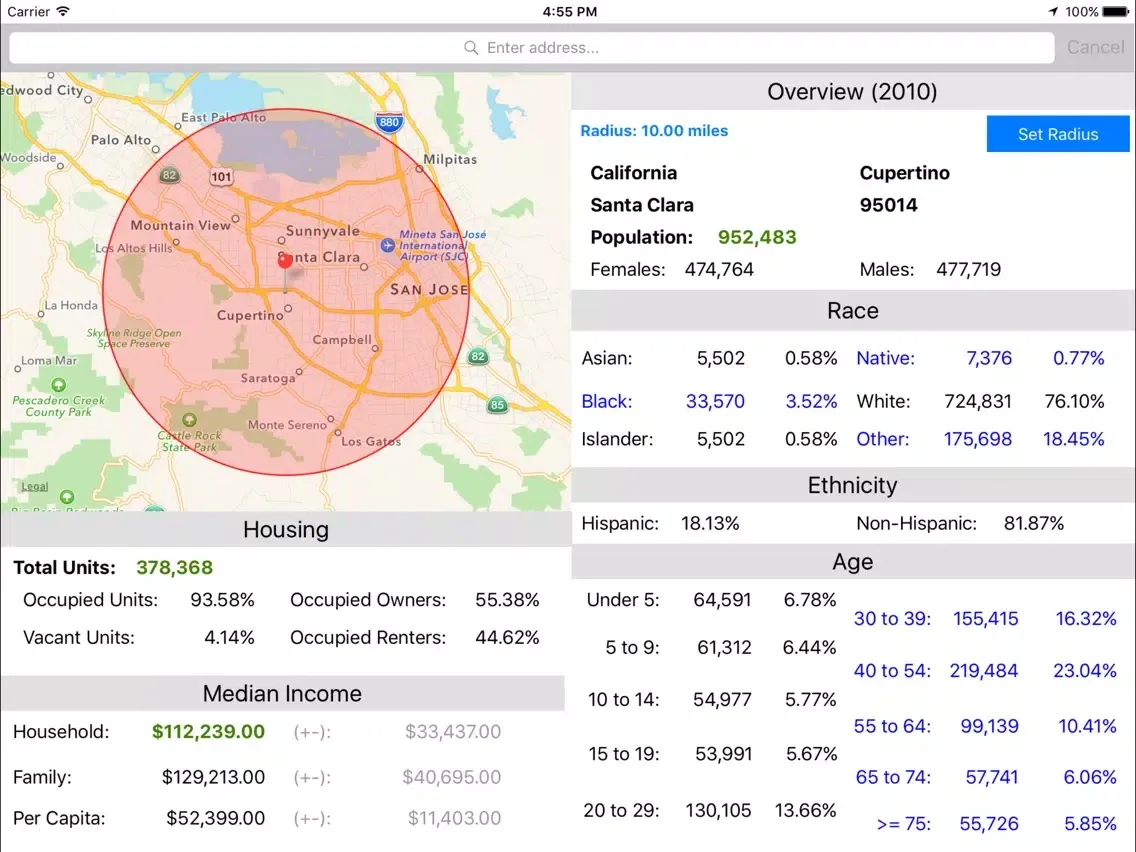Tap the US 101 highway shield
This screenshot has height=852, width=1136.
pyautogui.click(x=221, y=177)
